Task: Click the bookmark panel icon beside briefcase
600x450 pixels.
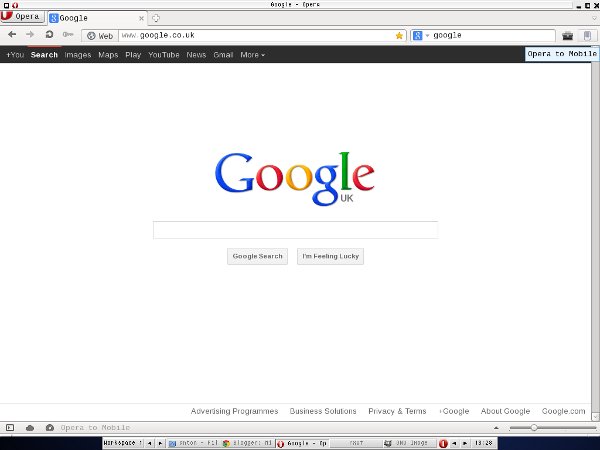Action: click(587, 36)
